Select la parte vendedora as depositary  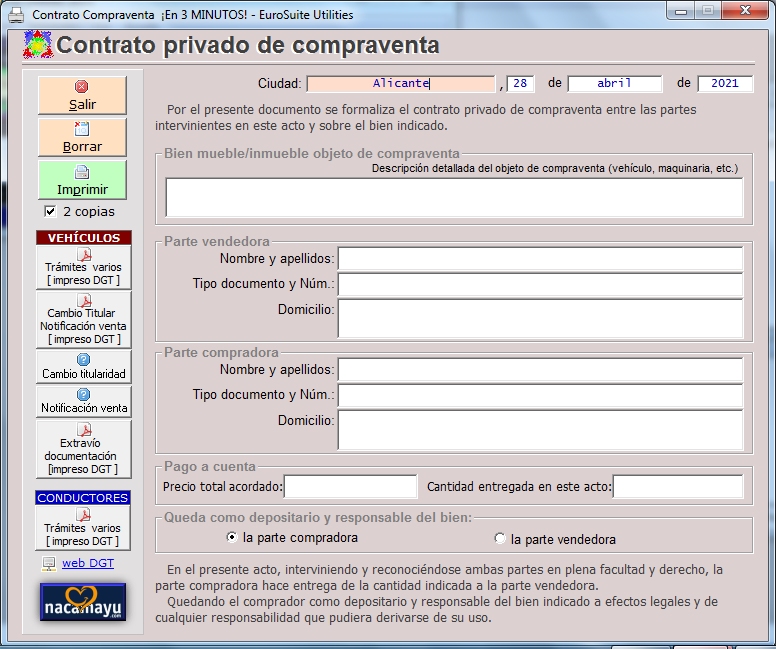(500, 539)
